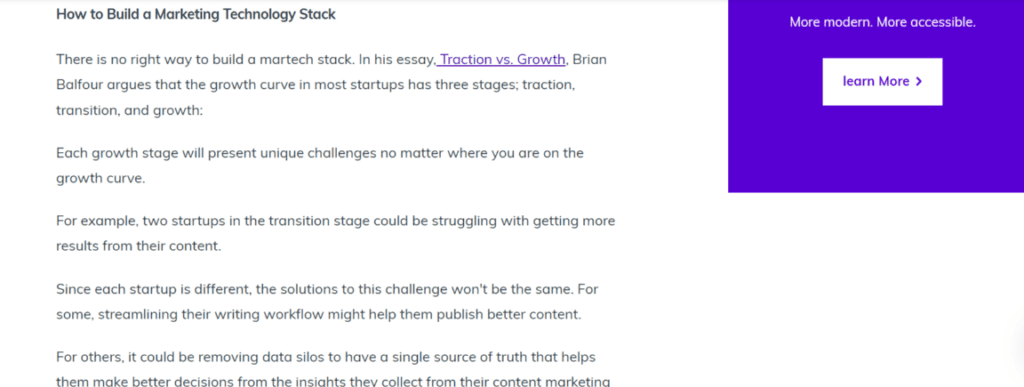Click the learn More button
The image size is (1024, 387).
[882, 82]
